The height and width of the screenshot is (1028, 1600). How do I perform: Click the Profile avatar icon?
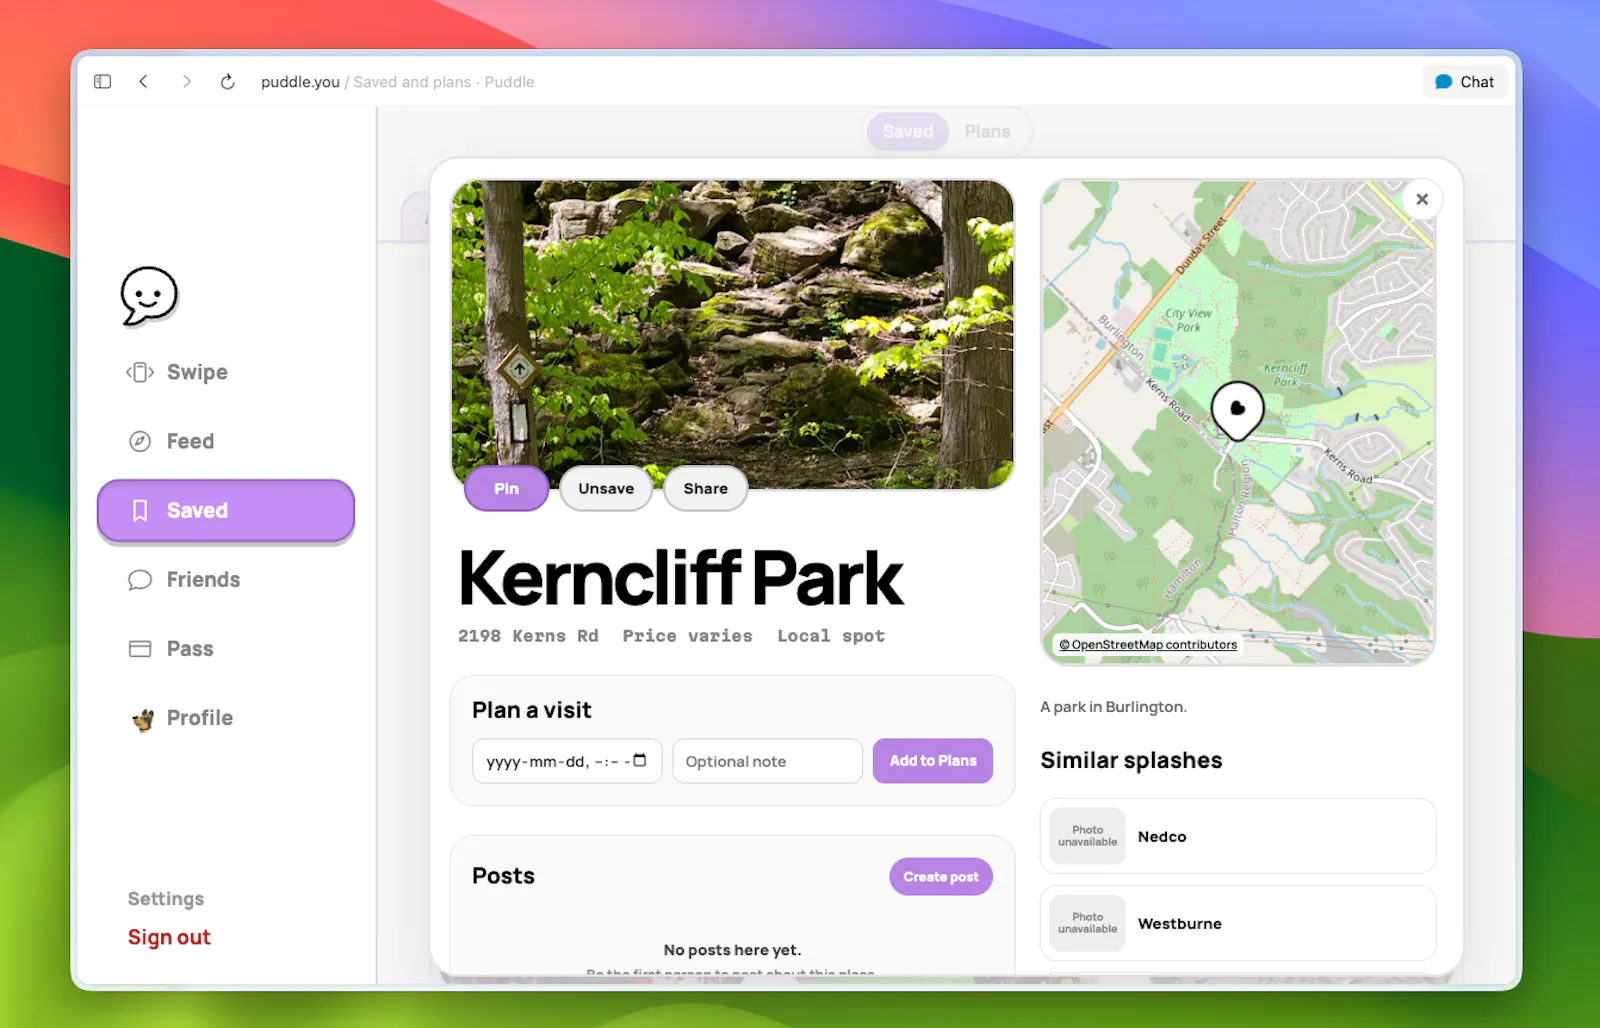point(143,719)
